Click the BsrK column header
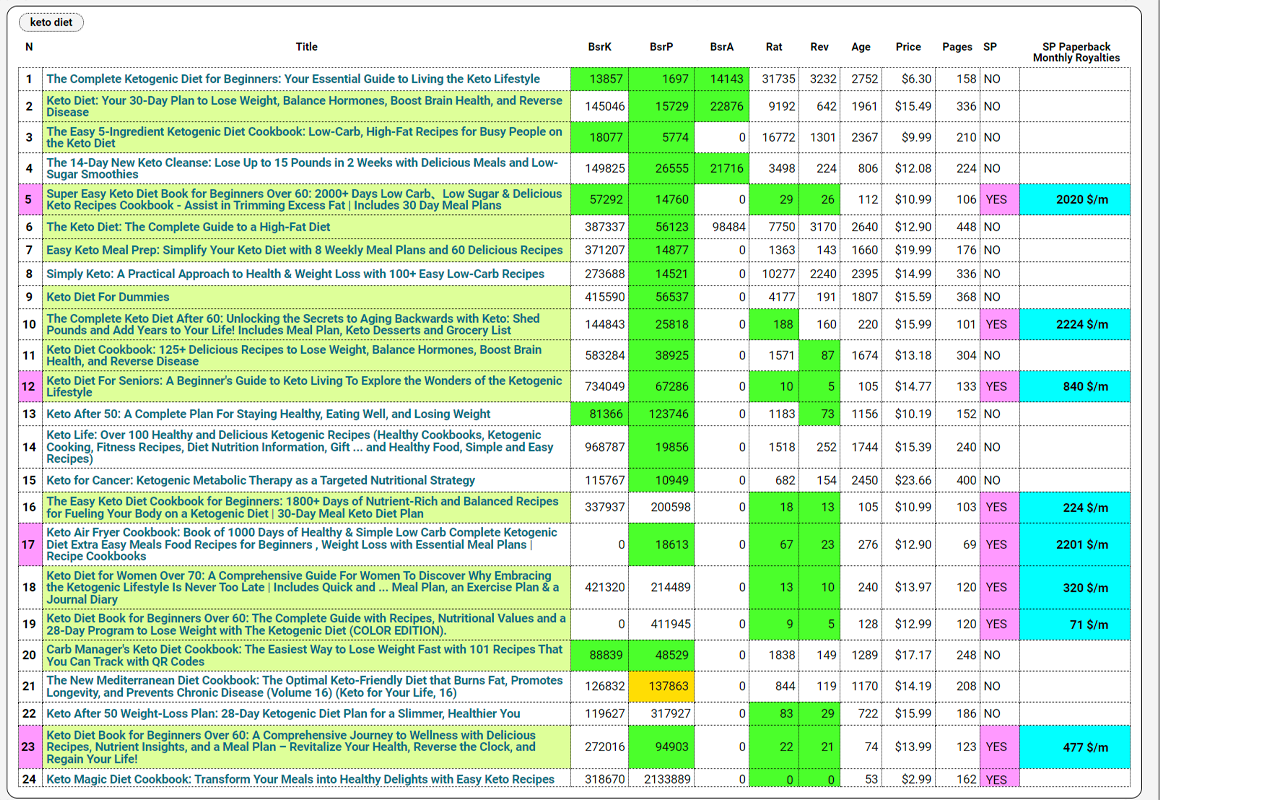Viewport: 1280px width, 800px height. pos(599,47)
